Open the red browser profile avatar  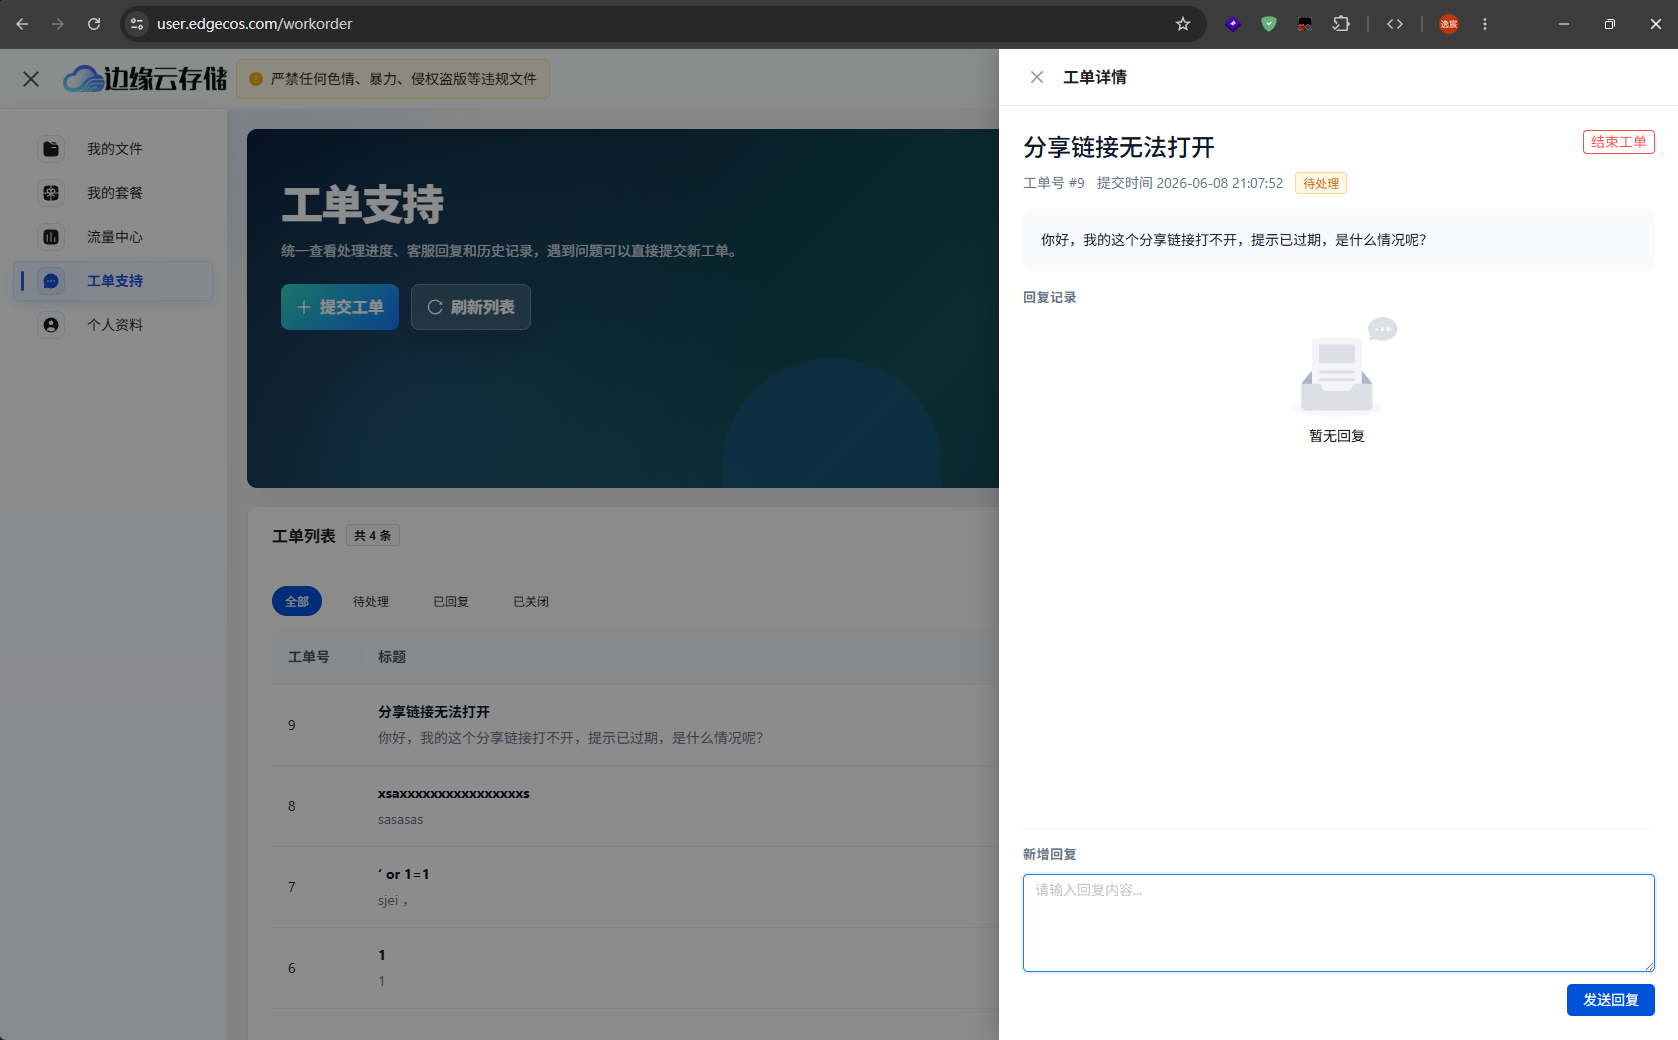pos(1449,24)
